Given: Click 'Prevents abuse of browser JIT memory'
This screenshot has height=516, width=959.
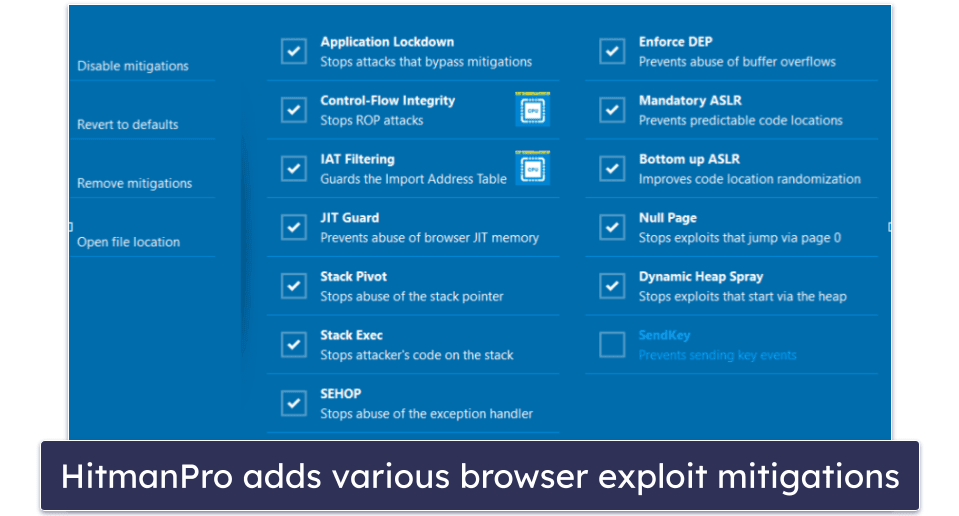Looking at the screenshot, I should tap(429, 238).
